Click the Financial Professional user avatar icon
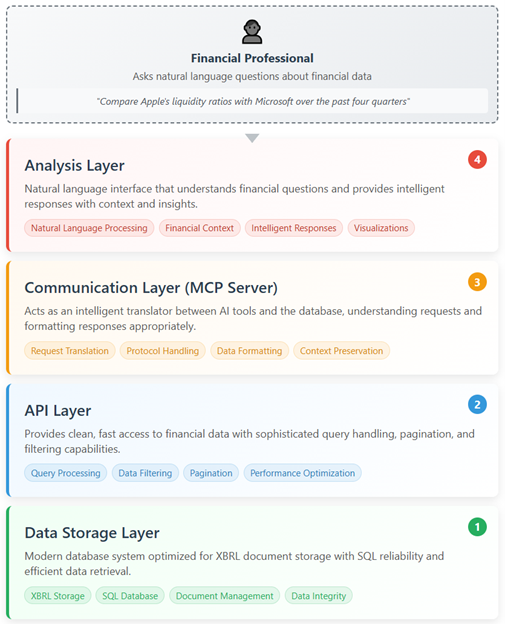 pyautogui.click(x=252, y=32)
